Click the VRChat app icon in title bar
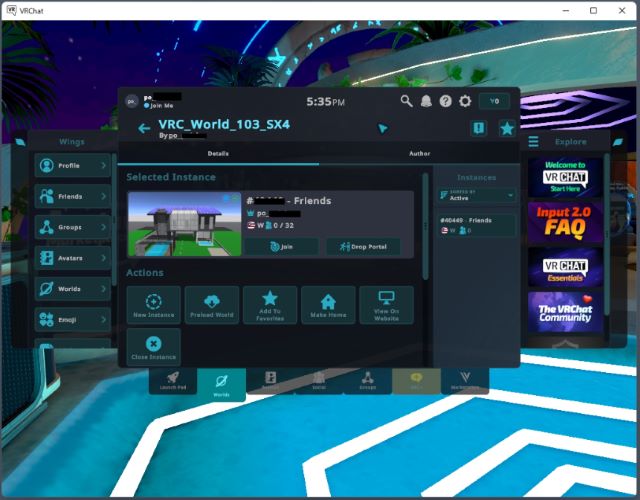The width and height of the screenshot is (640, 500). pyautogui.click(x=11, y=11)
